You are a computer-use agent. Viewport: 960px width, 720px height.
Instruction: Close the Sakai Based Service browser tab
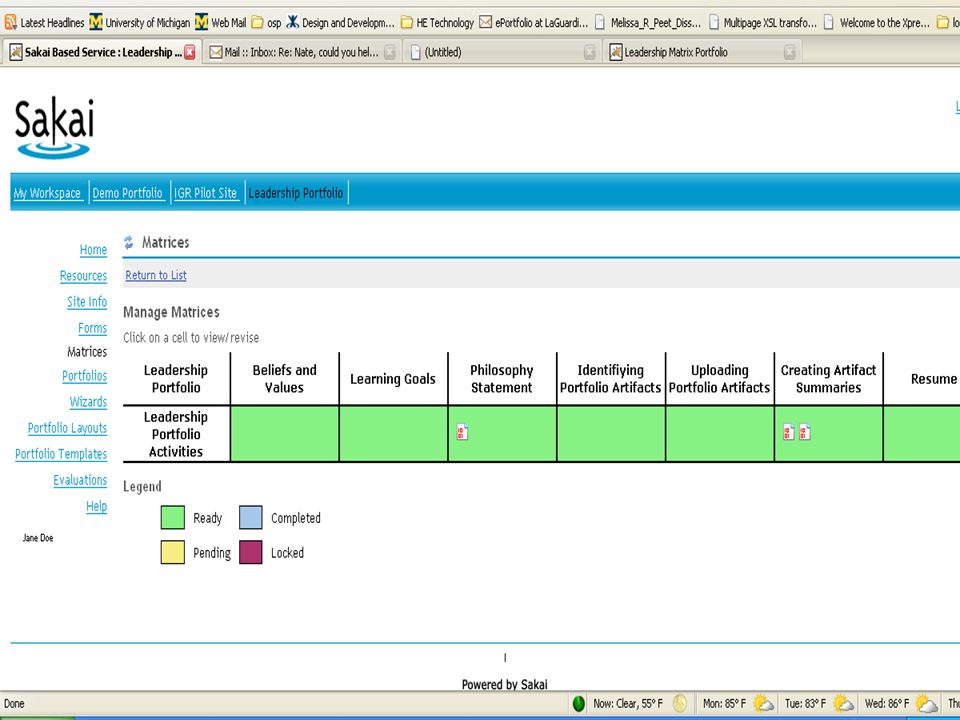pyautogui.click(x=190, y=52)
